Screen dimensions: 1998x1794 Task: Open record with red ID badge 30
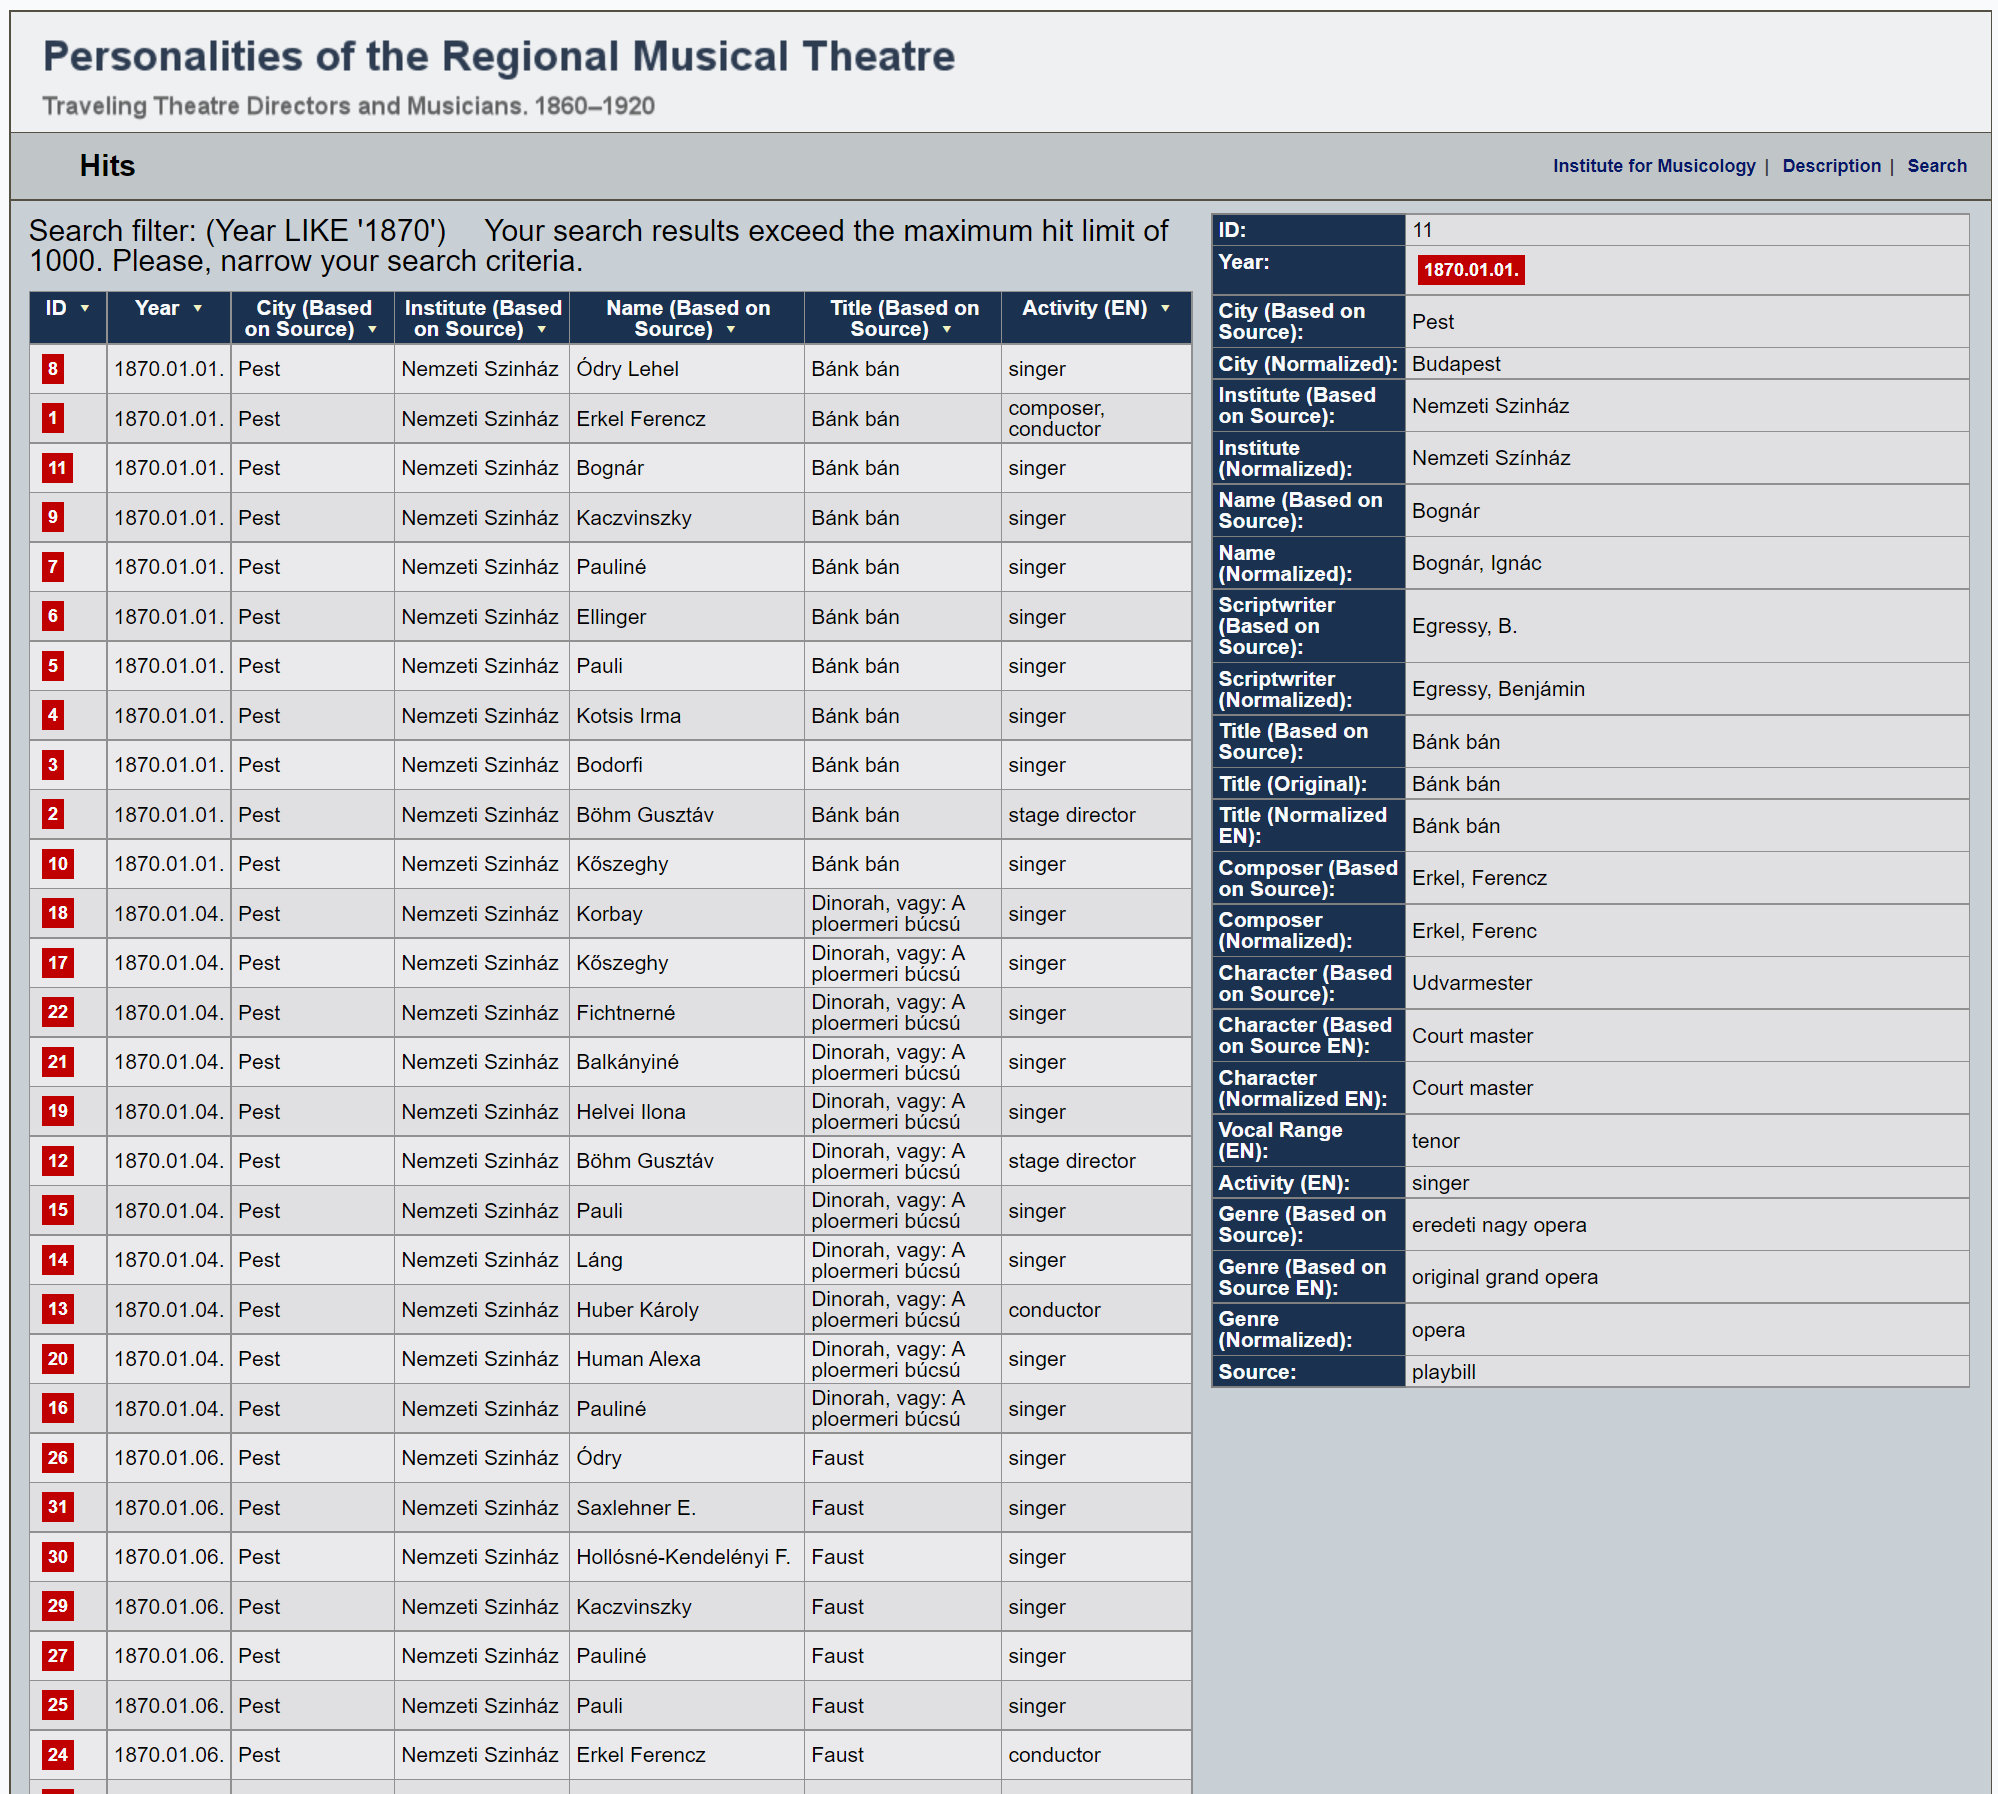tap(57, 1557)
